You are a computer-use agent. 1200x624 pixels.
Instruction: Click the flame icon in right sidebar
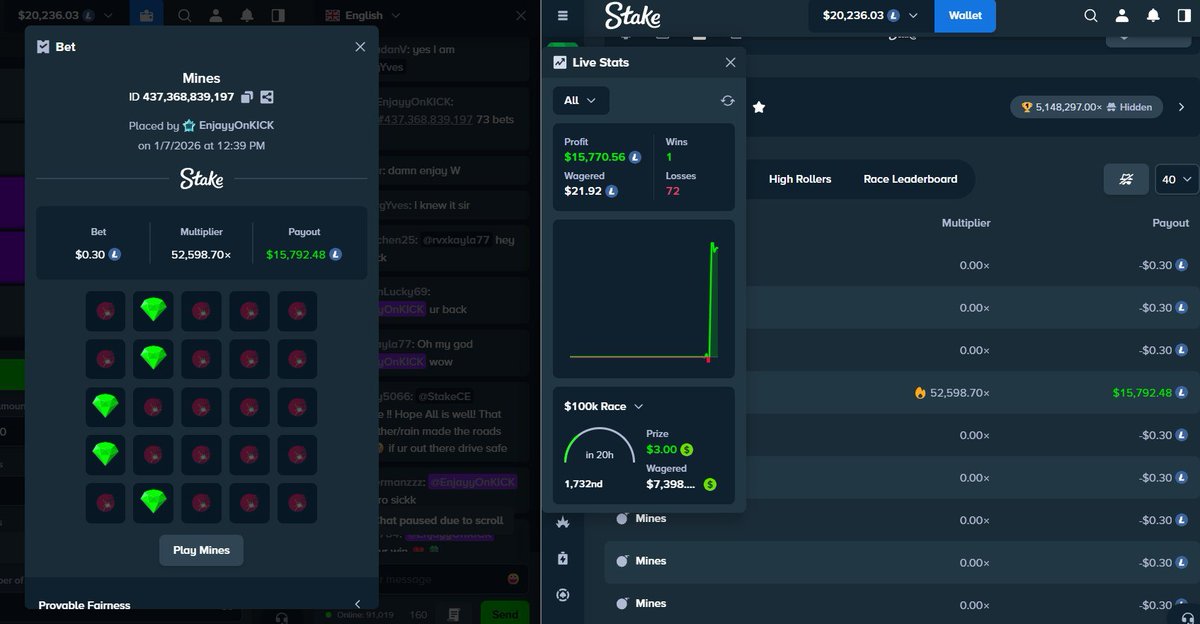(x=563, y=522)
